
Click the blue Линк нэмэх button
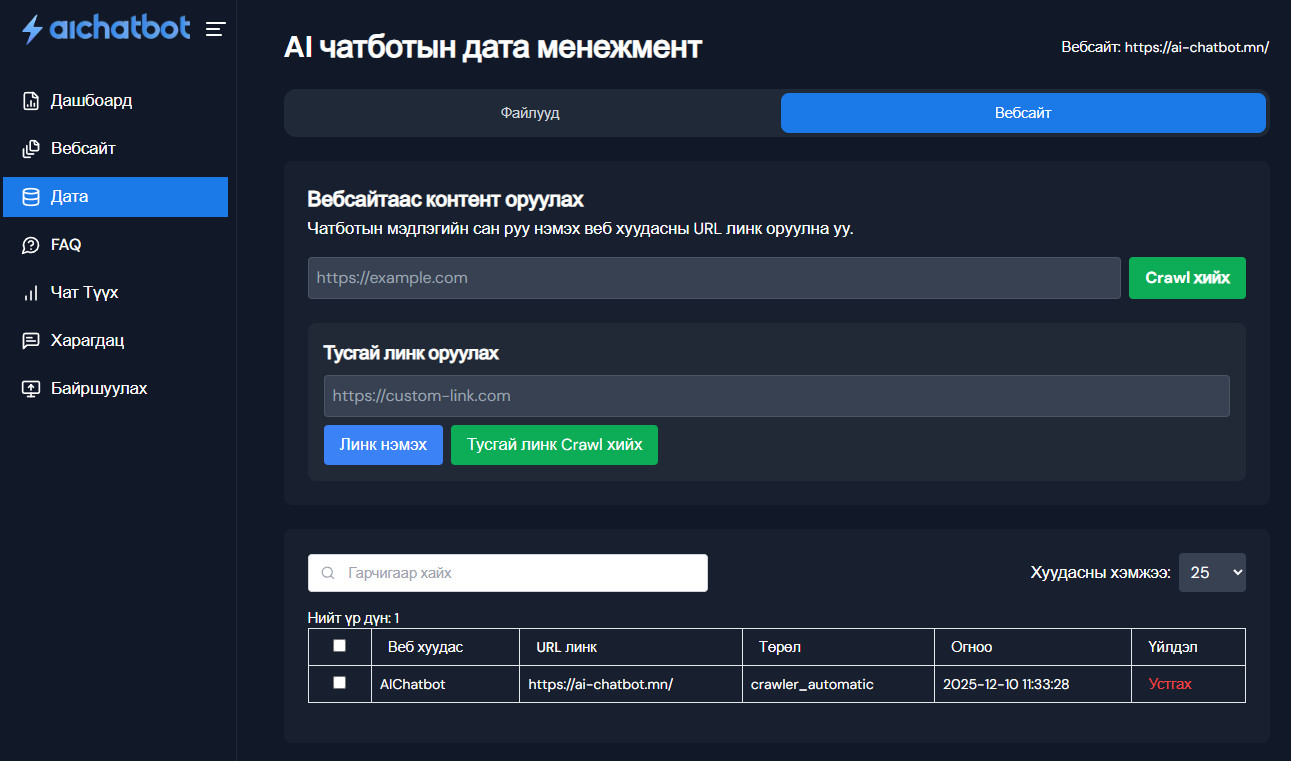[x=383, y=445]
